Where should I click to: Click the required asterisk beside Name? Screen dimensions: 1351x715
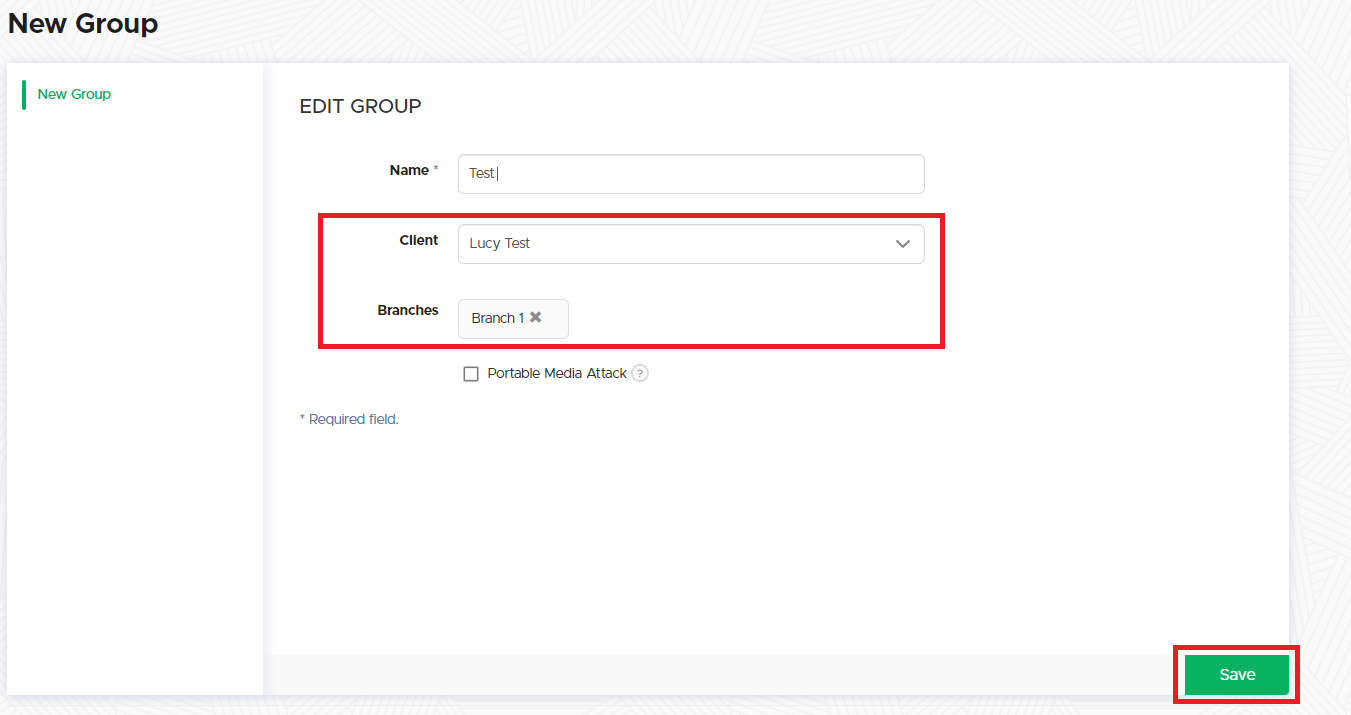436,170
